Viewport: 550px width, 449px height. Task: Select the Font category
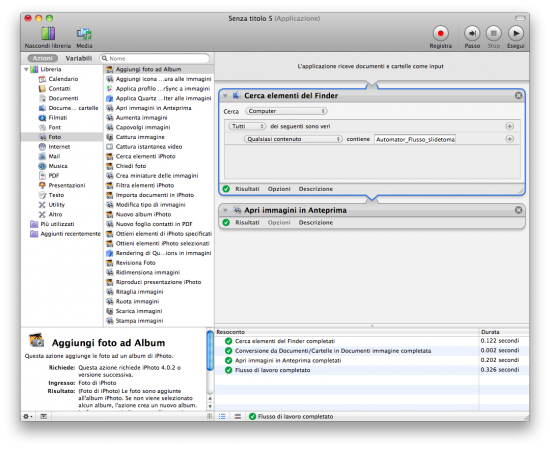[54, 127]
